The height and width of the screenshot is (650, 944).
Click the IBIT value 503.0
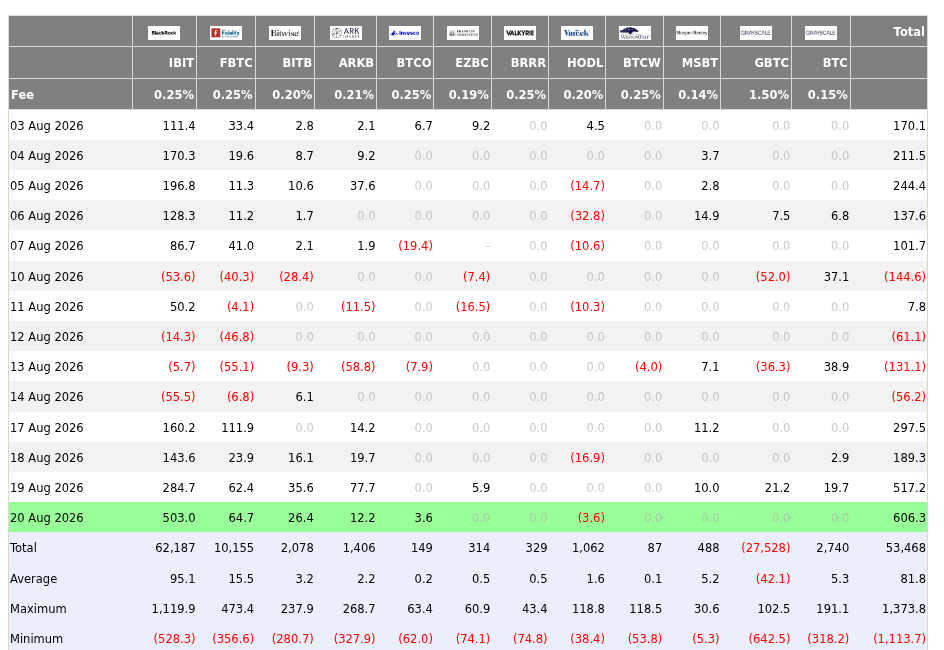coord(179,518)
